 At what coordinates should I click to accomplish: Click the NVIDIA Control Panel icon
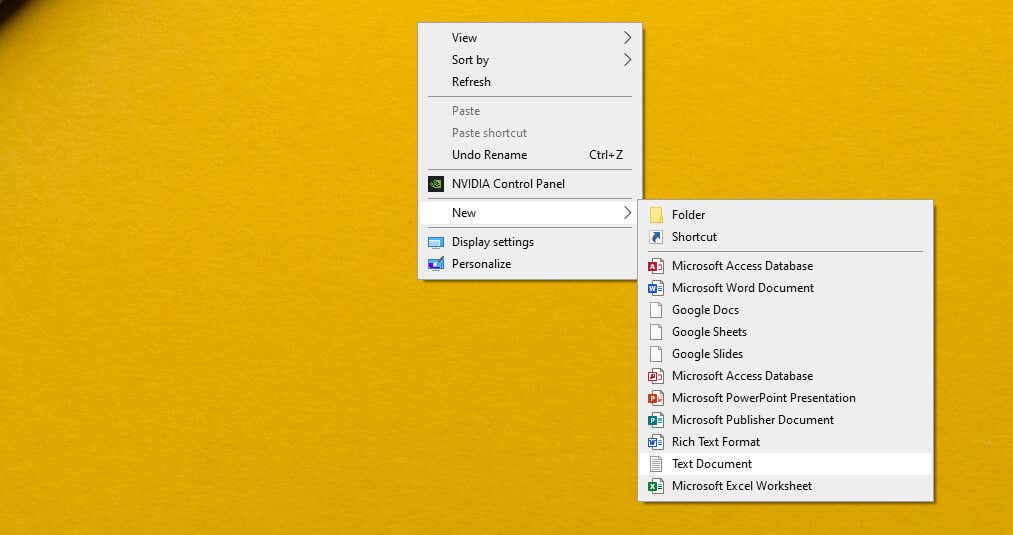click(x=436, y=184)
